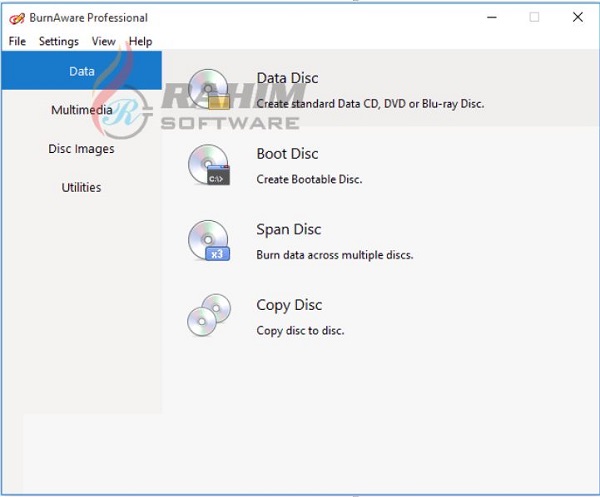Launch the Copy Disc title link

click(x=289, y=305)
